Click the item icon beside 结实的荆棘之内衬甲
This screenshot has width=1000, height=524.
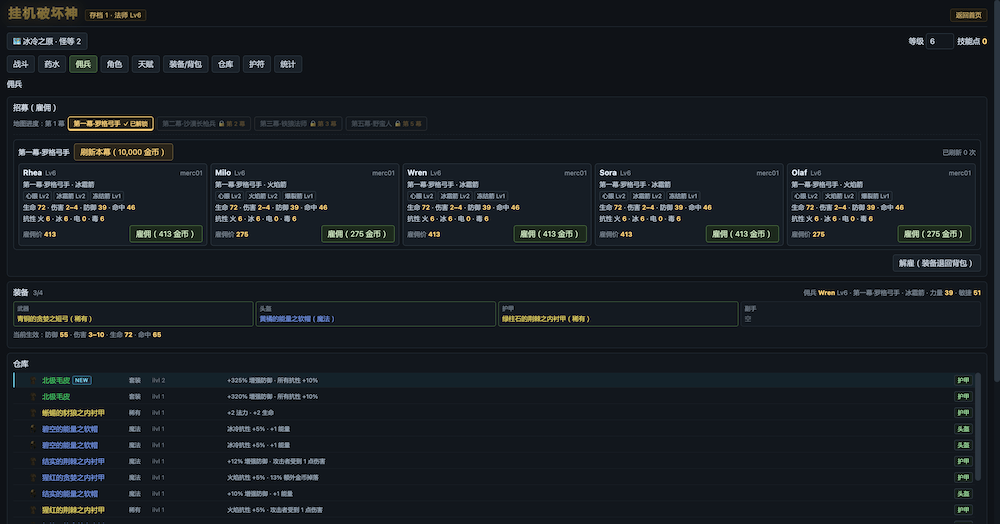34,462
